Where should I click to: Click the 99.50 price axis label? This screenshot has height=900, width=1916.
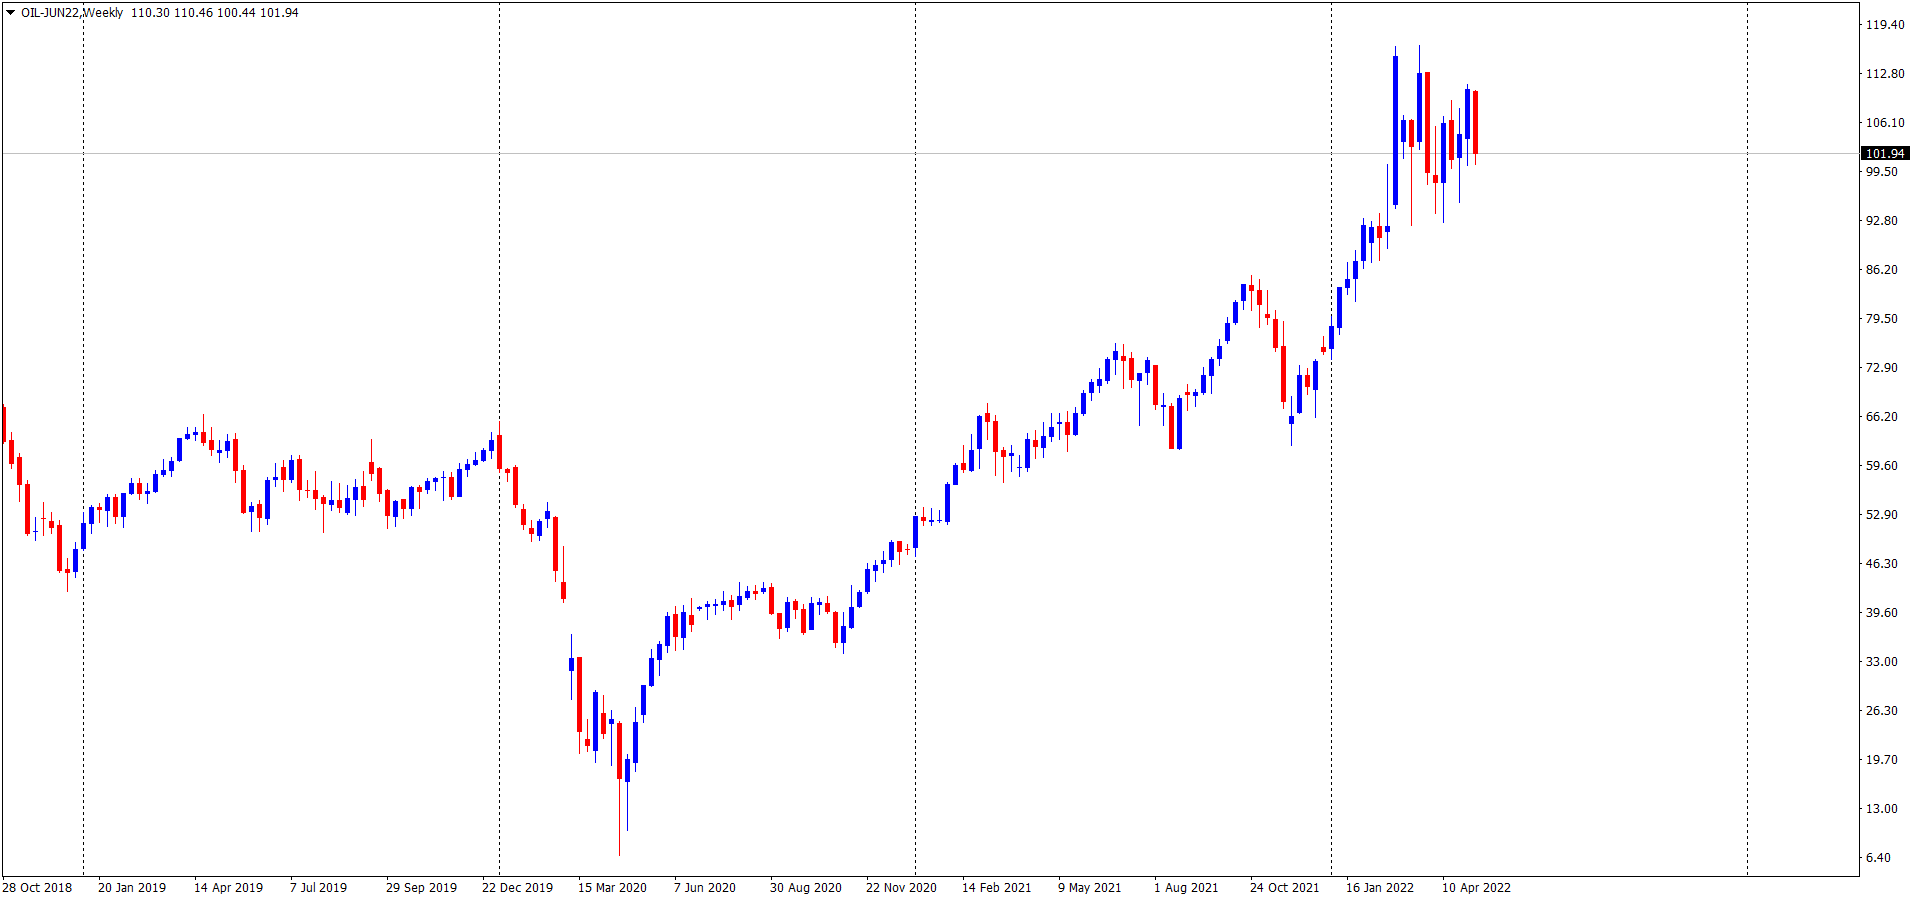1881,172
